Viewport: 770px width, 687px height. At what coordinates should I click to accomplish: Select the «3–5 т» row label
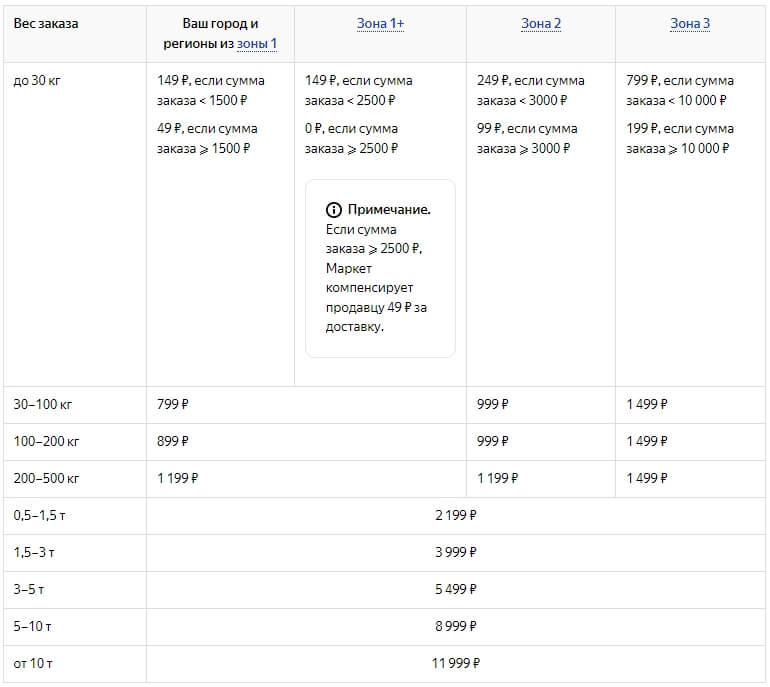click(28, 589)
